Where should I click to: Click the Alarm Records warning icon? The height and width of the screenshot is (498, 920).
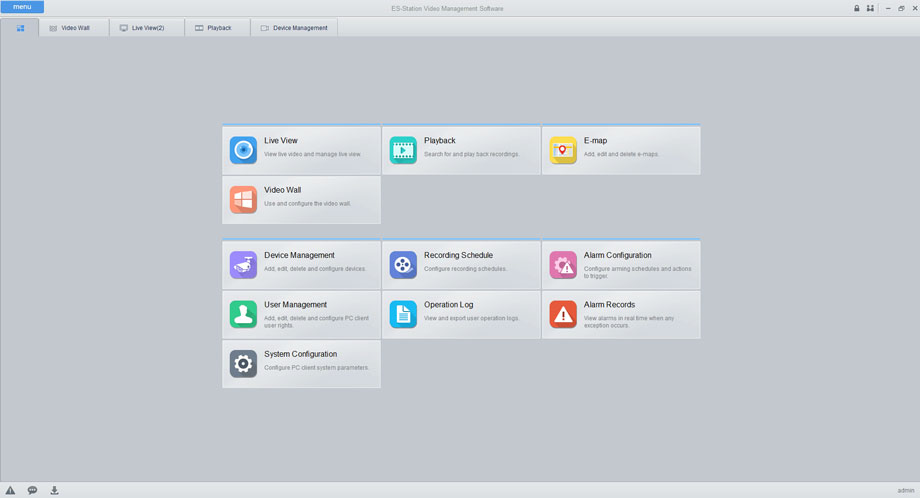pyautogui.click(x=563, y=314)
